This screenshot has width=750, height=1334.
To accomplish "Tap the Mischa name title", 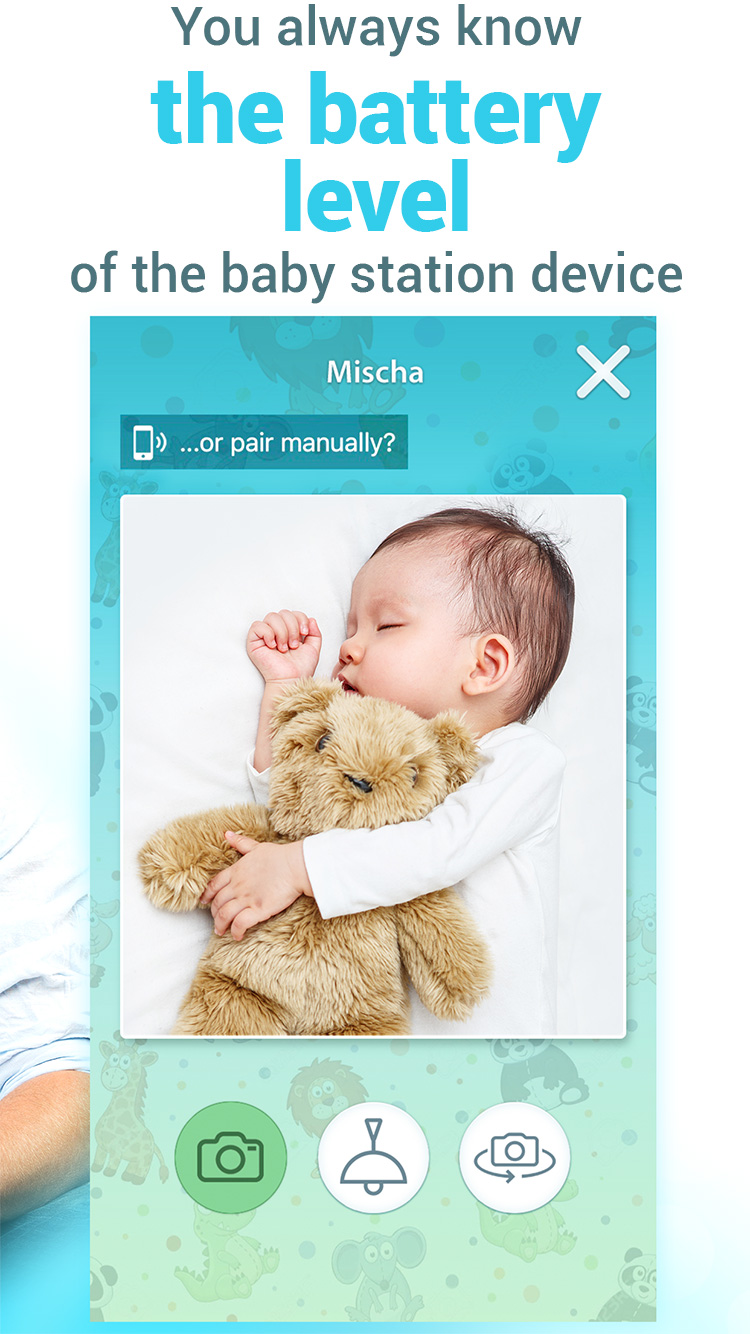I will pos(375,373).
